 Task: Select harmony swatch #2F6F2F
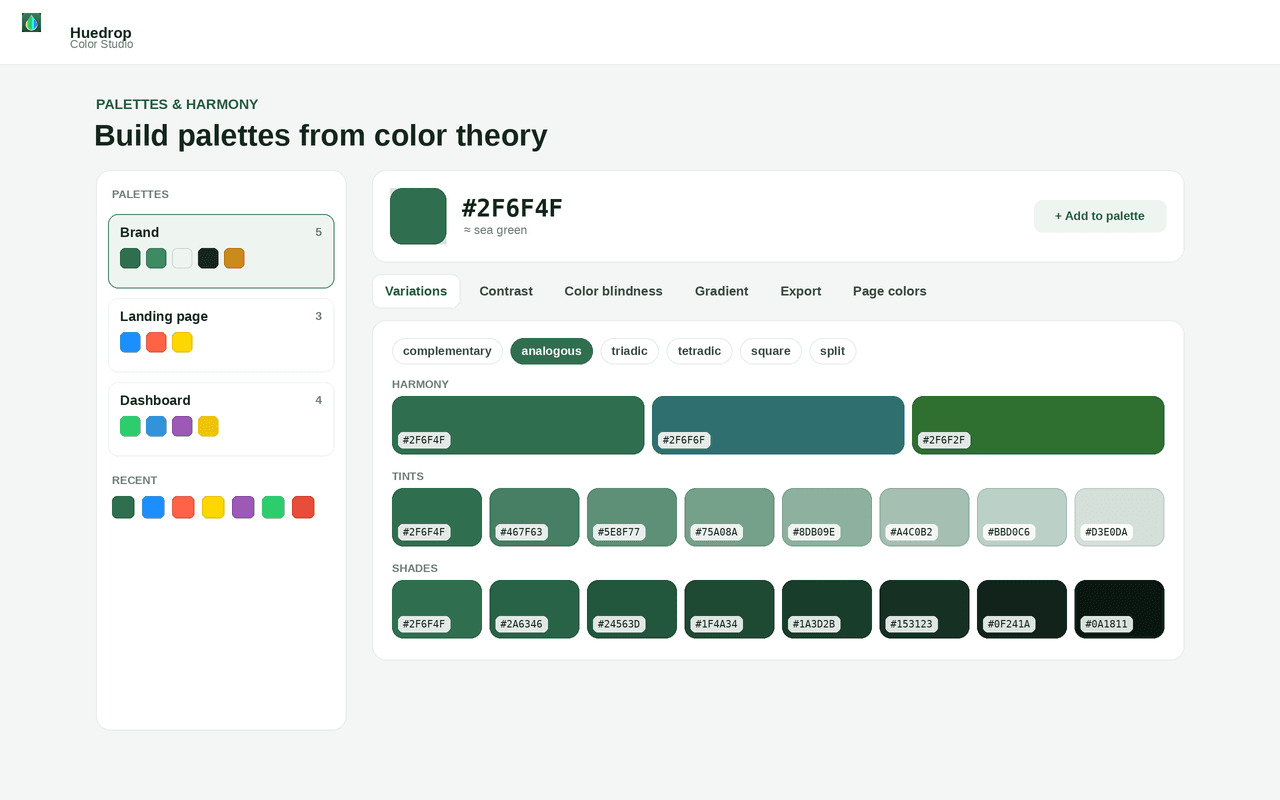1038,425
